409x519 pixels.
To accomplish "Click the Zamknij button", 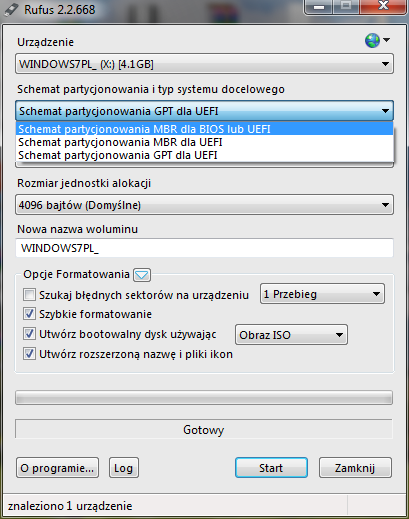I will coord(355,468).
